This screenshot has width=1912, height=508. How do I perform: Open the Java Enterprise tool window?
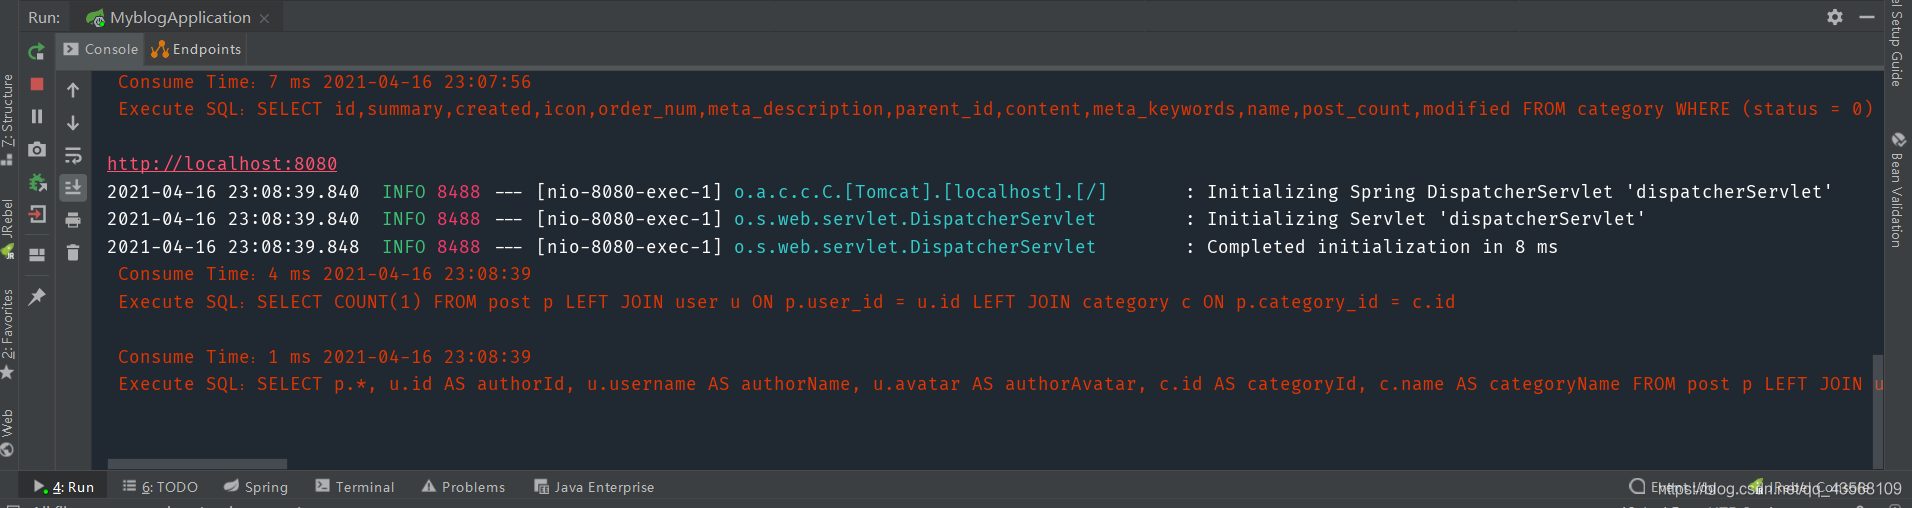(594, 487)
